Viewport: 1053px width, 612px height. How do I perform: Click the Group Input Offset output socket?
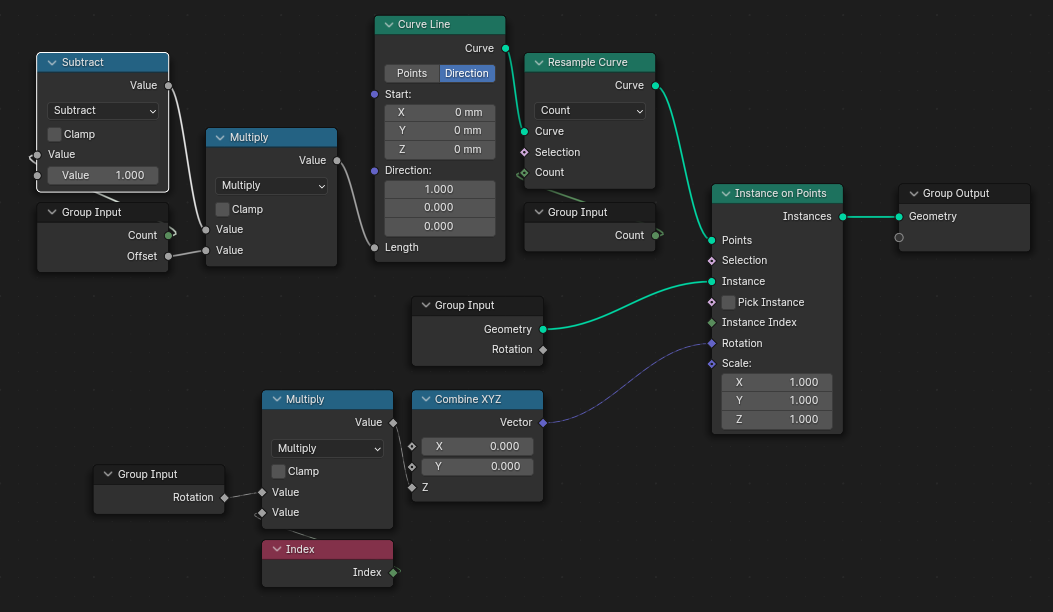point(169,256)
